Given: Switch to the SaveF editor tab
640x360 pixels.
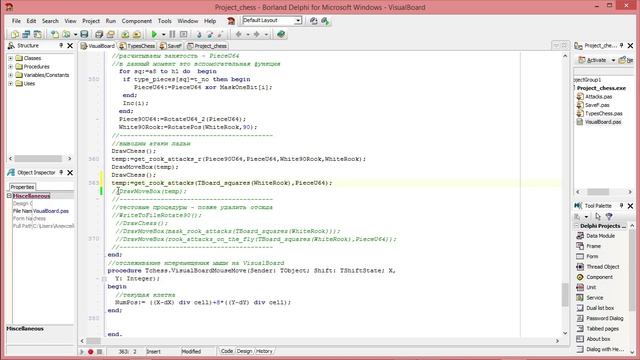Looking at the screenshot, I should tap(171, 46).
